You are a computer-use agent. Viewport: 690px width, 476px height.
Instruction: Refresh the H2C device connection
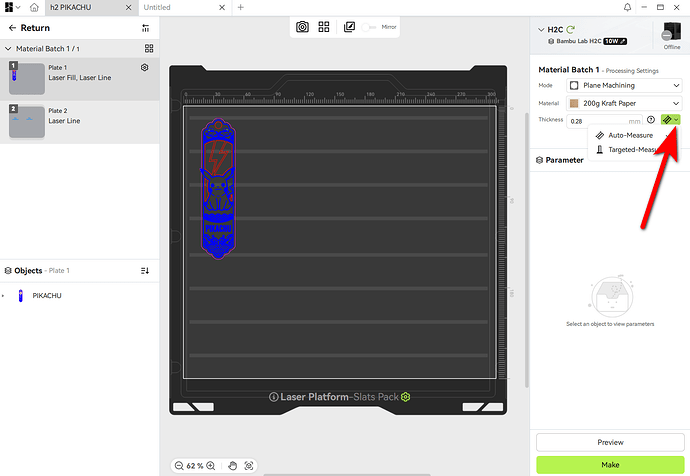pos(571,29)
